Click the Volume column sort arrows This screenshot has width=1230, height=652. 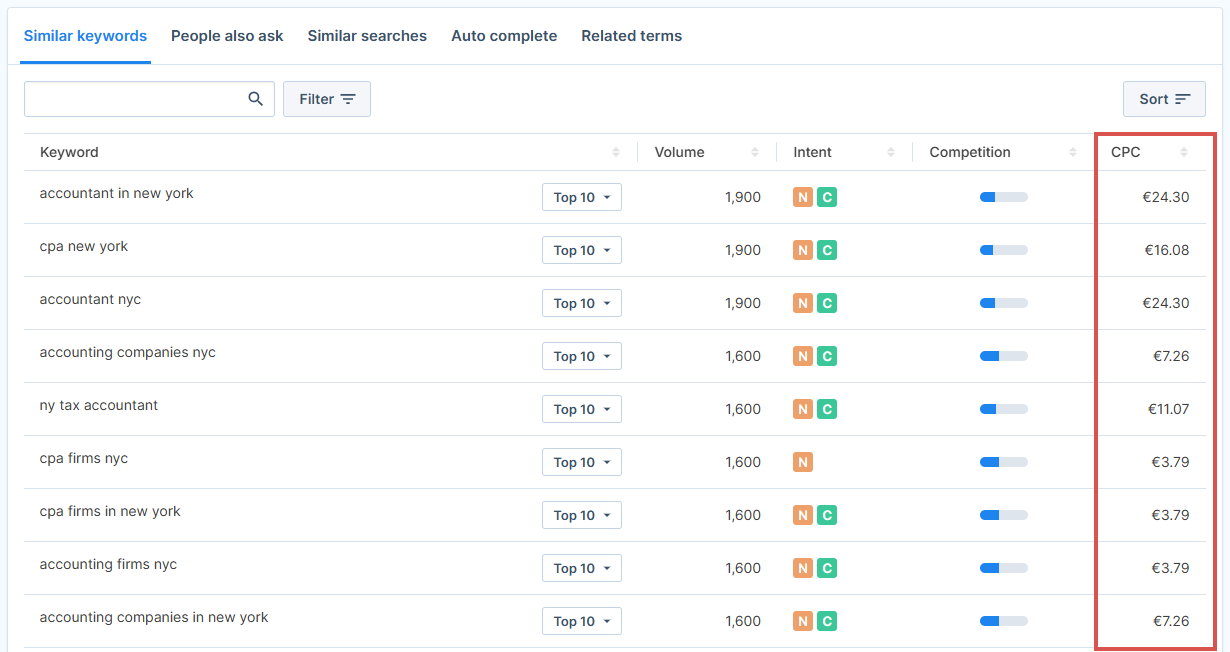pyautogui.click(x=755, y=152)
